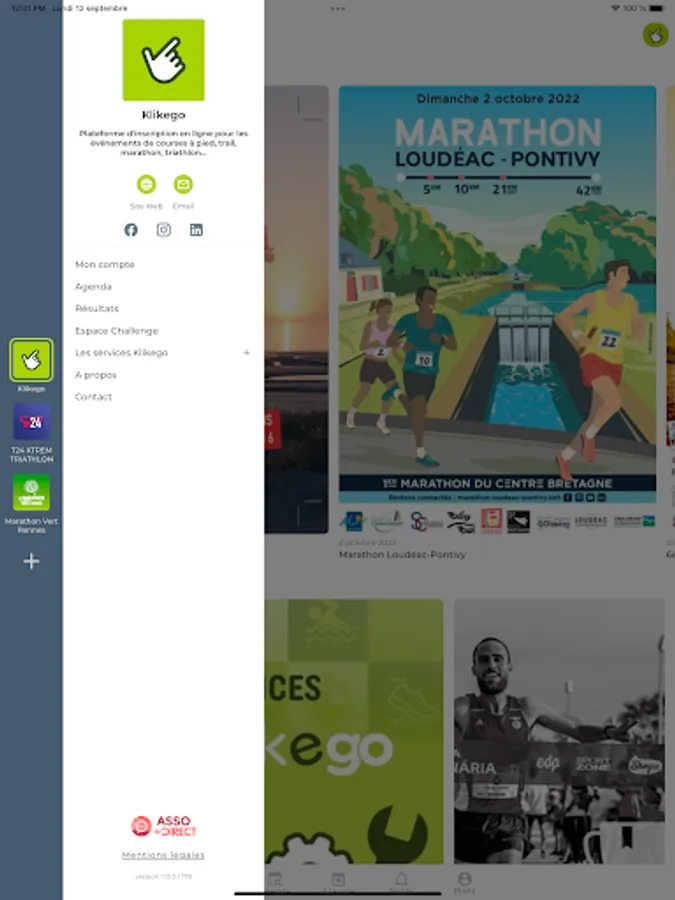Screen dimensions: 675x900
Task: Open the black-and-white runner photo tile
Action: [559, 731]
